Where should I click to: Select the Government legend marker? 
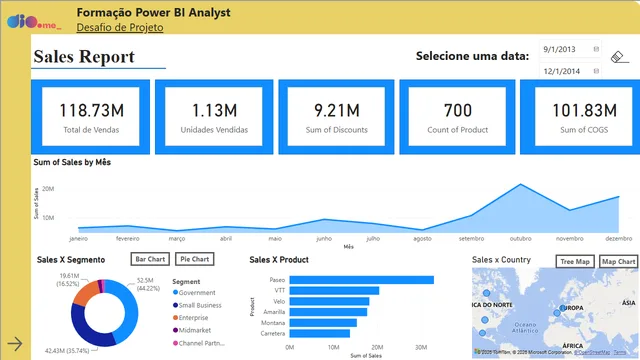point(176,292)
